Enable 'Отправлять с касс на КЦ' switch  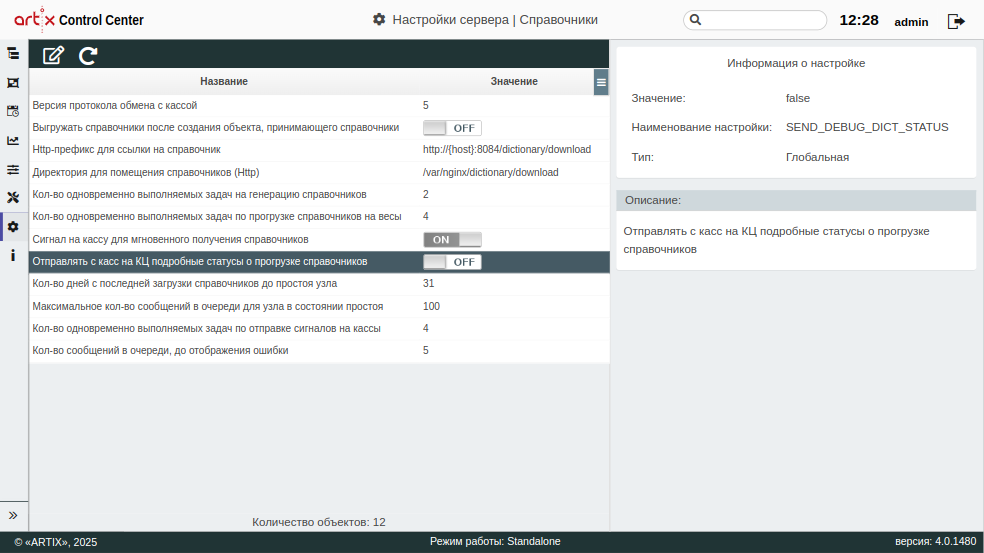[452, 262]
